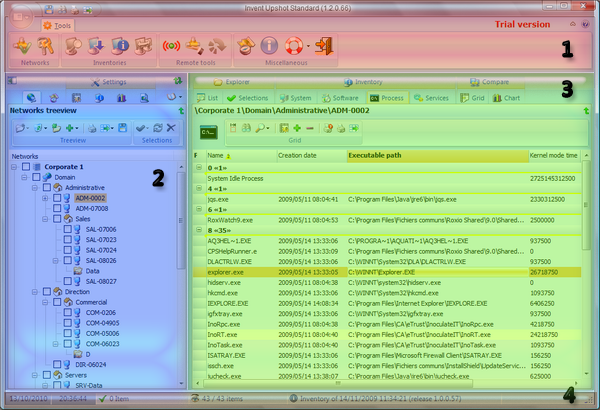The height and width of the screenshot is (410, 600).
Task: Tick the ADM-07008 checkbox
Action: click(57, 208)
